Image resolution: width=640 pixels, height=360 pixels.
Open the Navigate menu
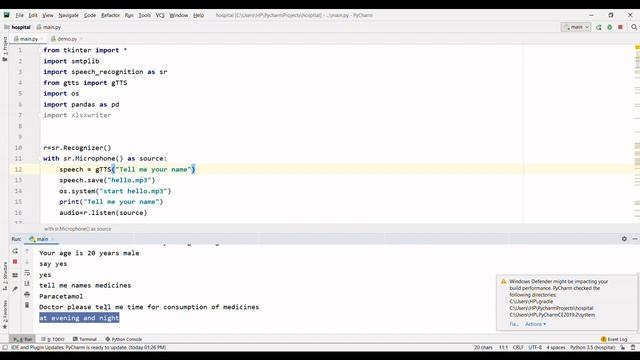point(68,15)
